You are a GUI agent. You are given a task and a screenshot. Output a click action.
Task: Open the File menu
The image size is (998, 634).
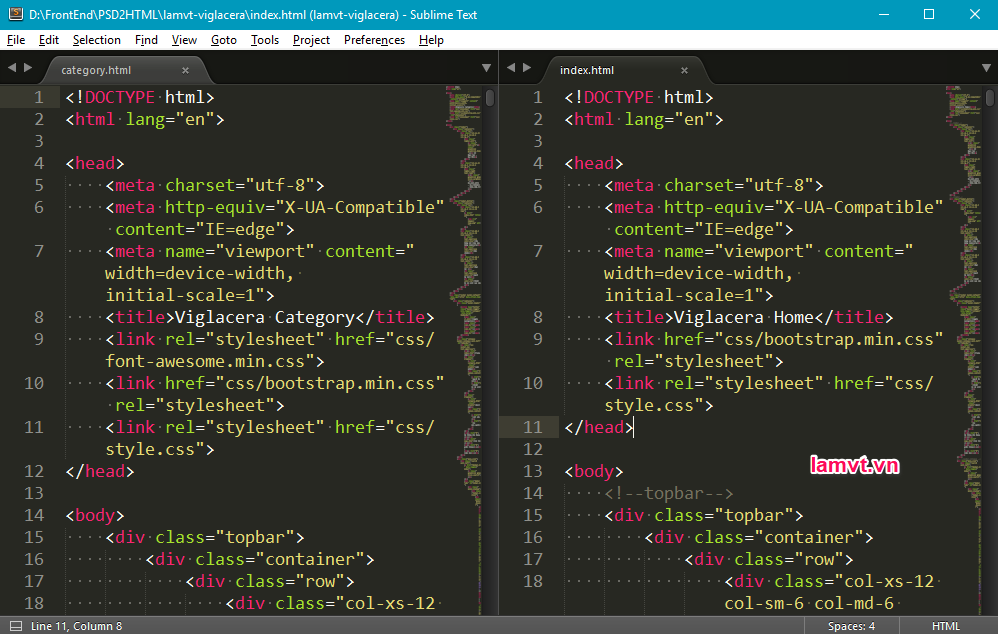click(x=16, y=40)
